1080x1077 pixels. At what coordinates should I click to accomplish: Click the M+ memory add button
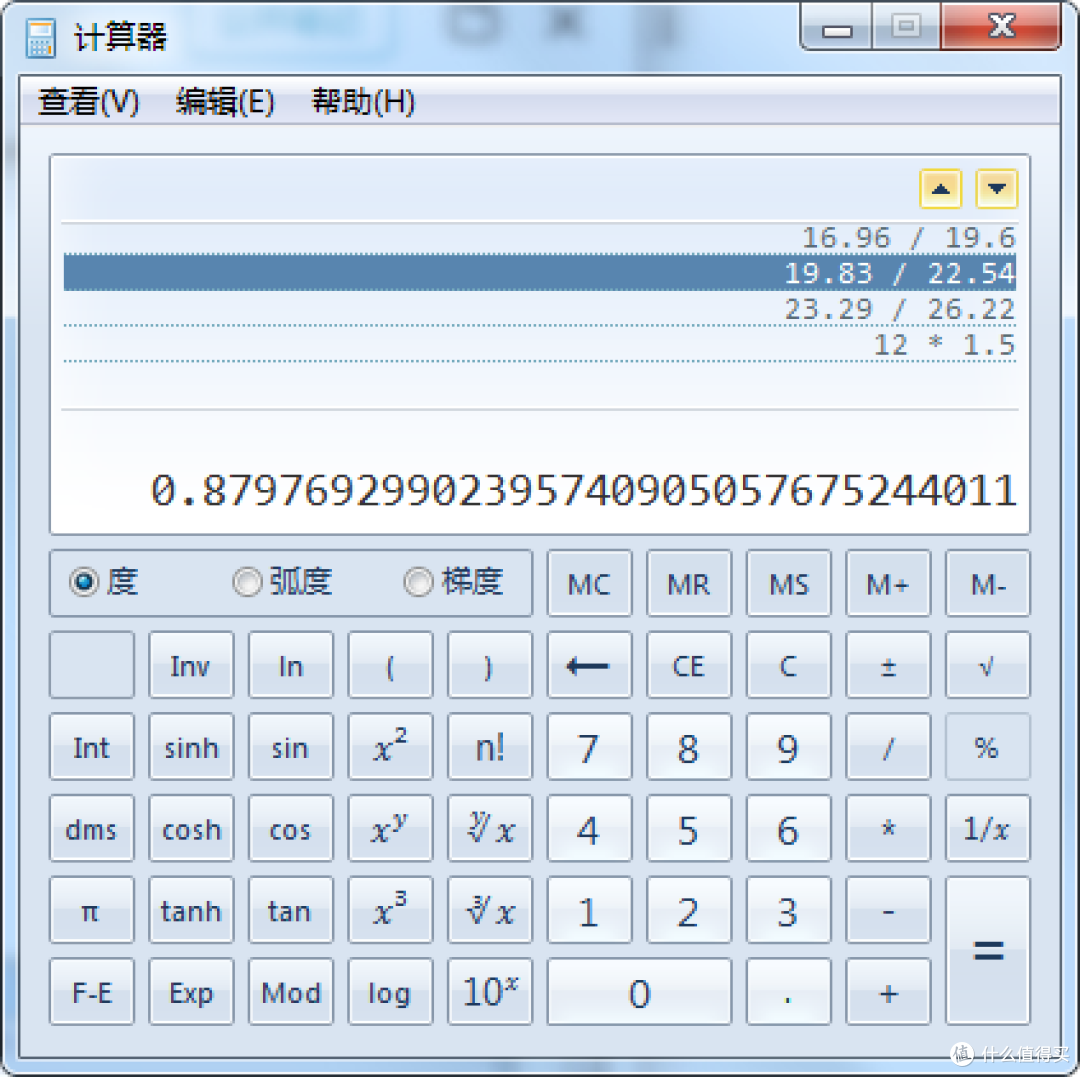(888, 583)
